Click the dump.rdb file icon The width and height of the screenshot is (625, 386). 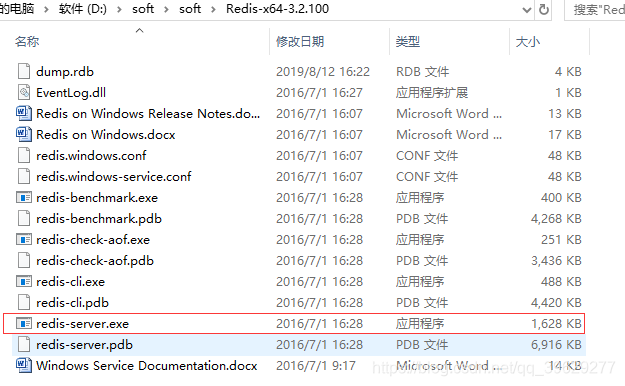[x=24, y=71]
